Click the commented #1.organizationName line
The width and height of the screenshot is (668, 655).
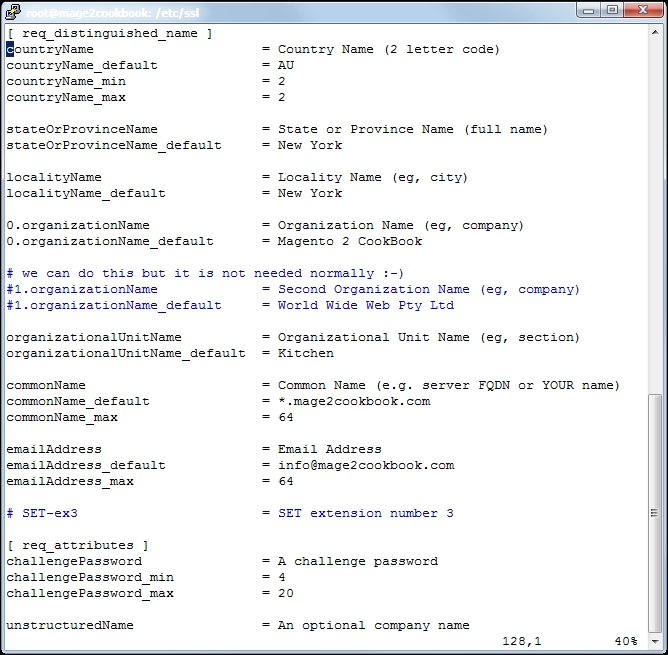pos(82,289)
